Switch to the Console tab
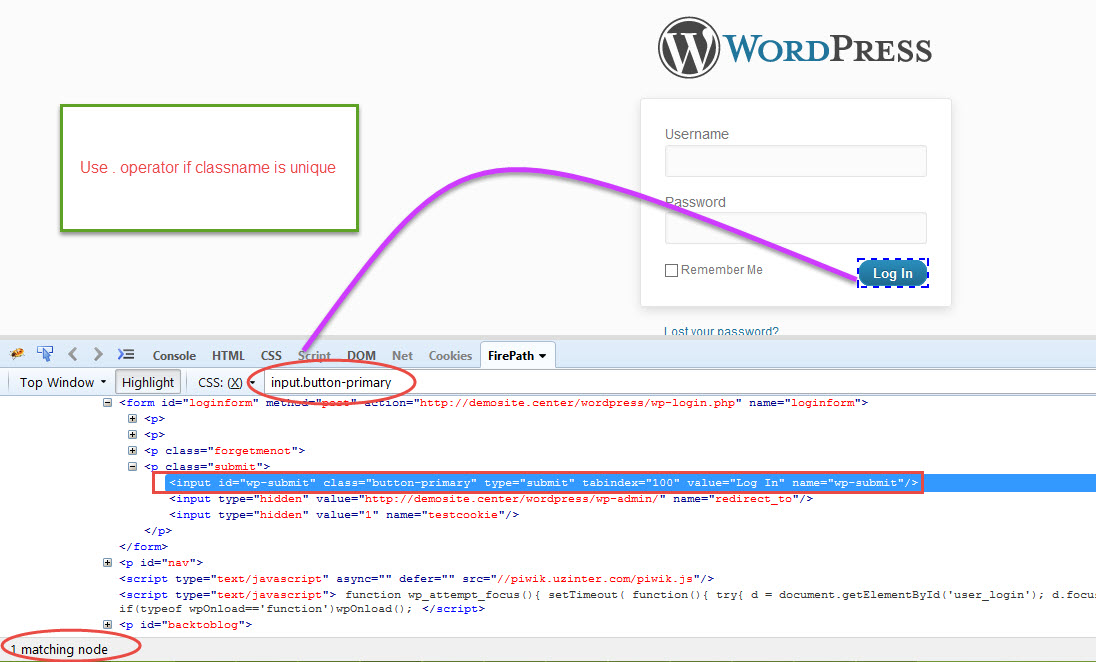The image size is (1096, 662). click(174, 355)
